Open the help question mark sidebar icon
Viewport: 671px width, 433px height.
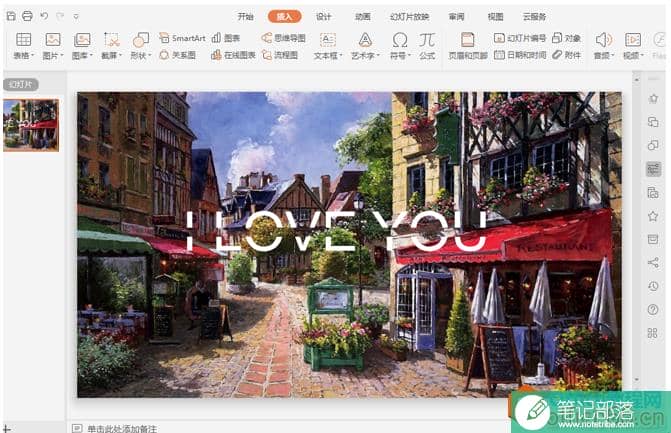653,309
